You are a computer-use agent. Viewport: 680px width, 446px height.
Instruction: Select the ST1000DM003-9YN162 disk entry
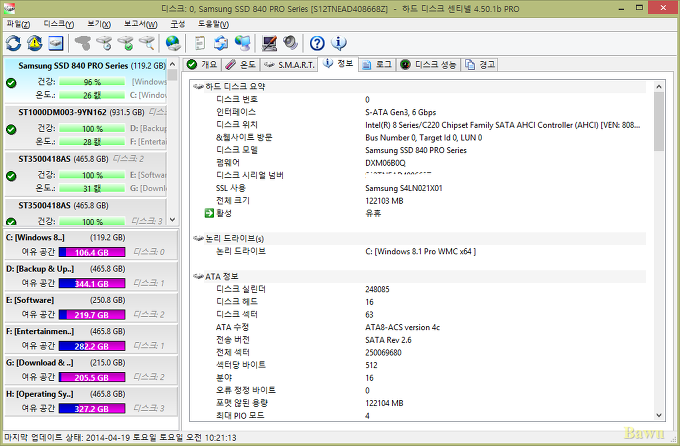point(85,127)
